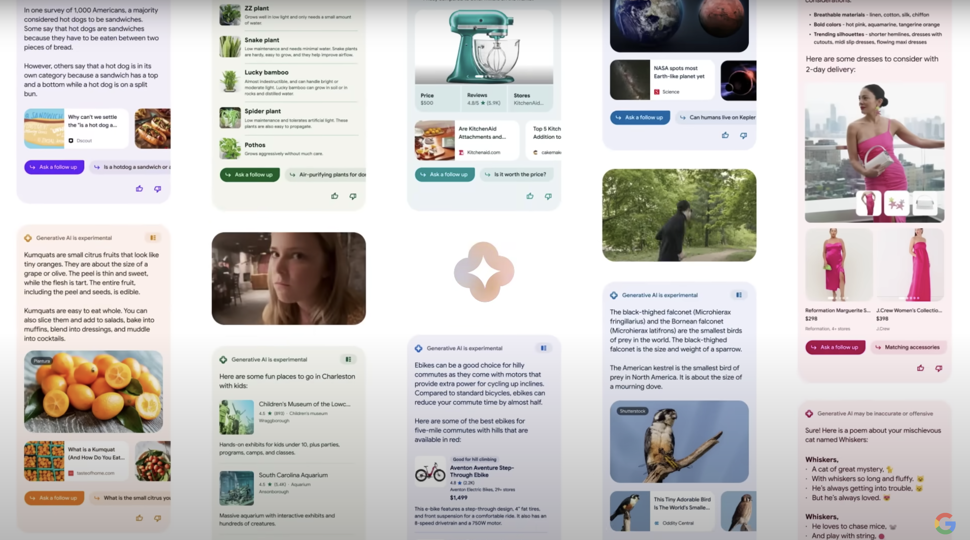Toggle the layout switch on the kumquat card

pyautogui.click(x=152, y=238)
